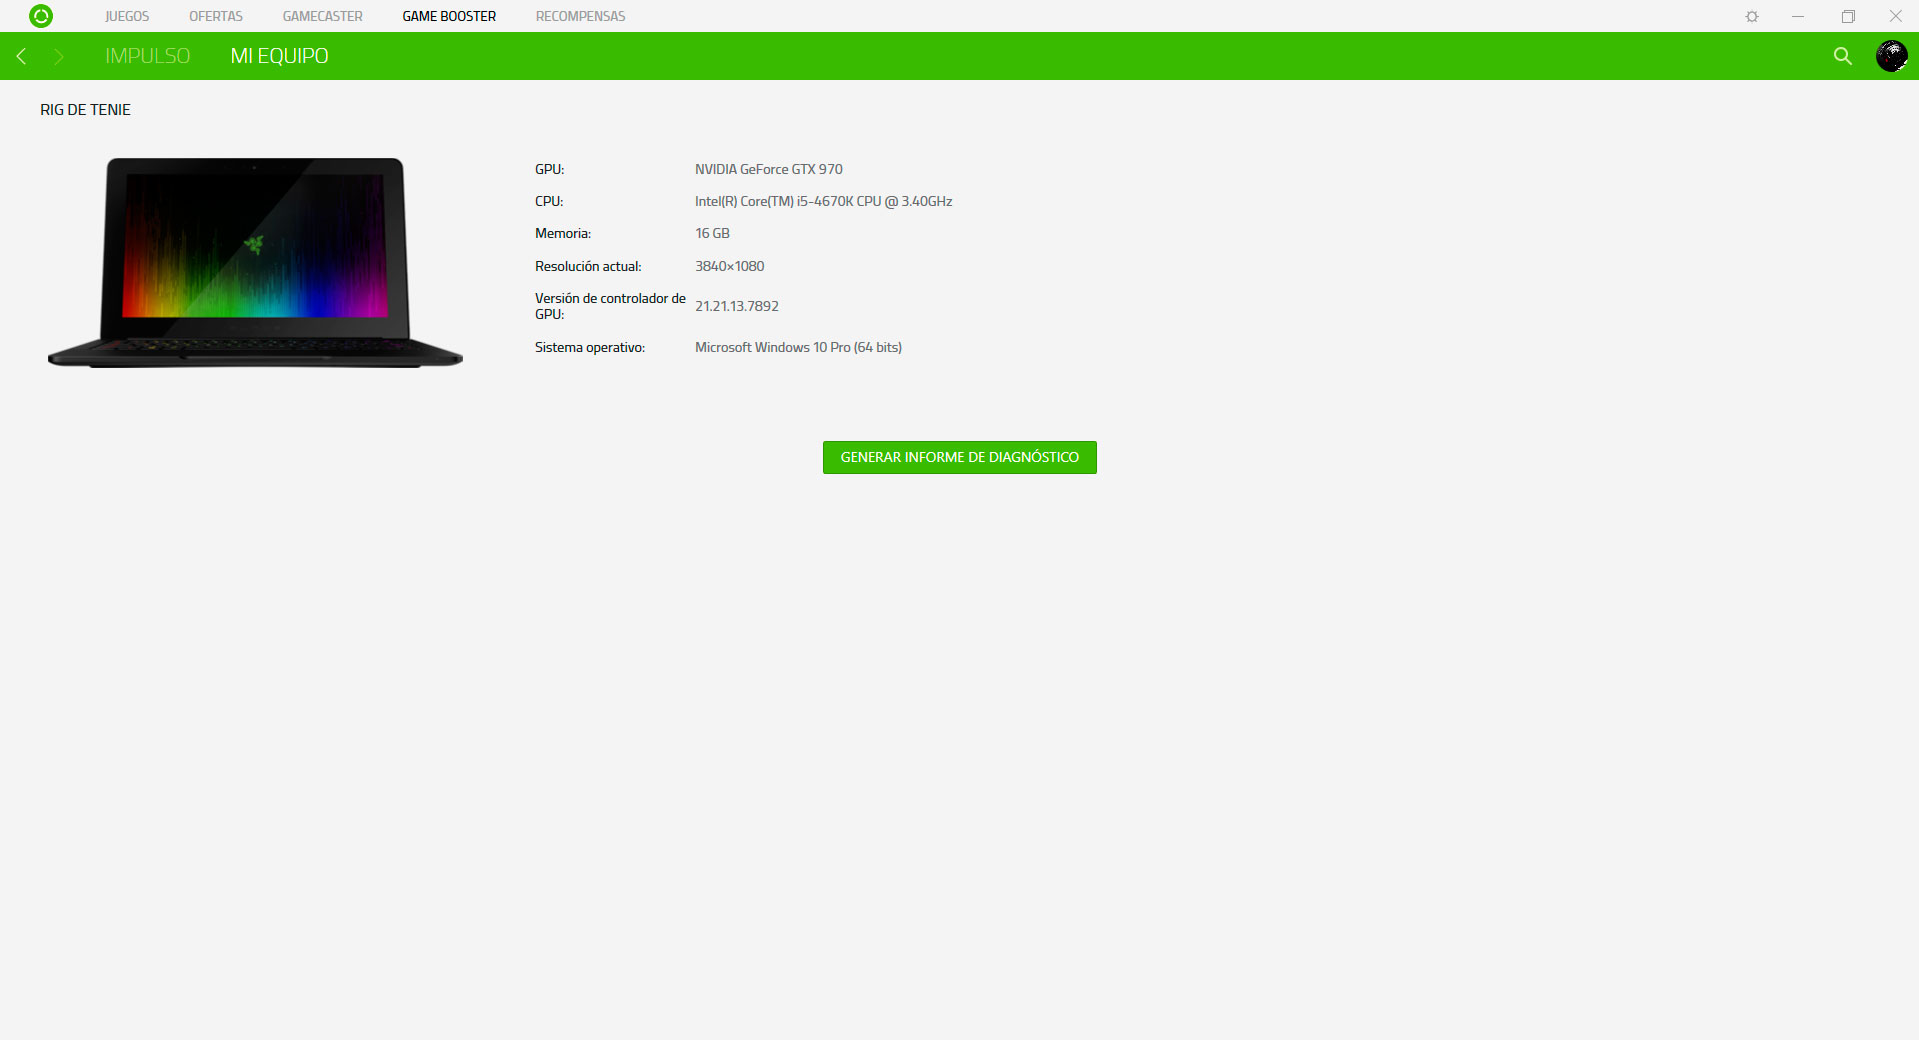This screenshot has width=1919, height=1040.
Task: Click the Razer laptop image
Action: point(255,262)
